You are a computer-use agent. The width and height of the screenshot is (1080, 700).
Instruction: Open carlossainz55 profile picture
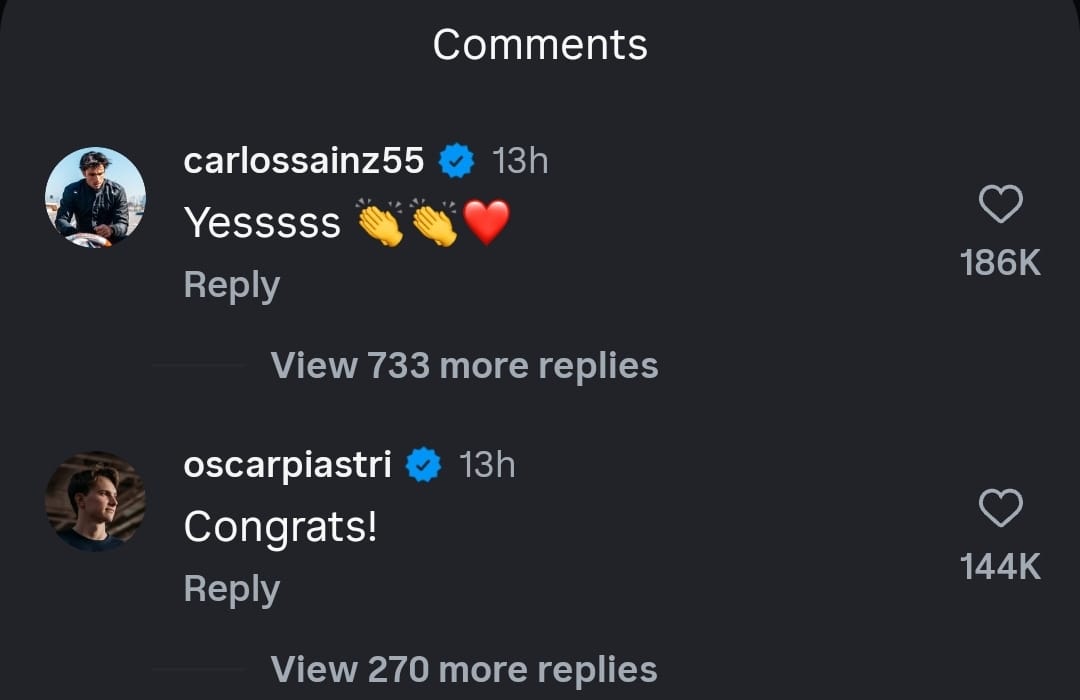(96, 197)
